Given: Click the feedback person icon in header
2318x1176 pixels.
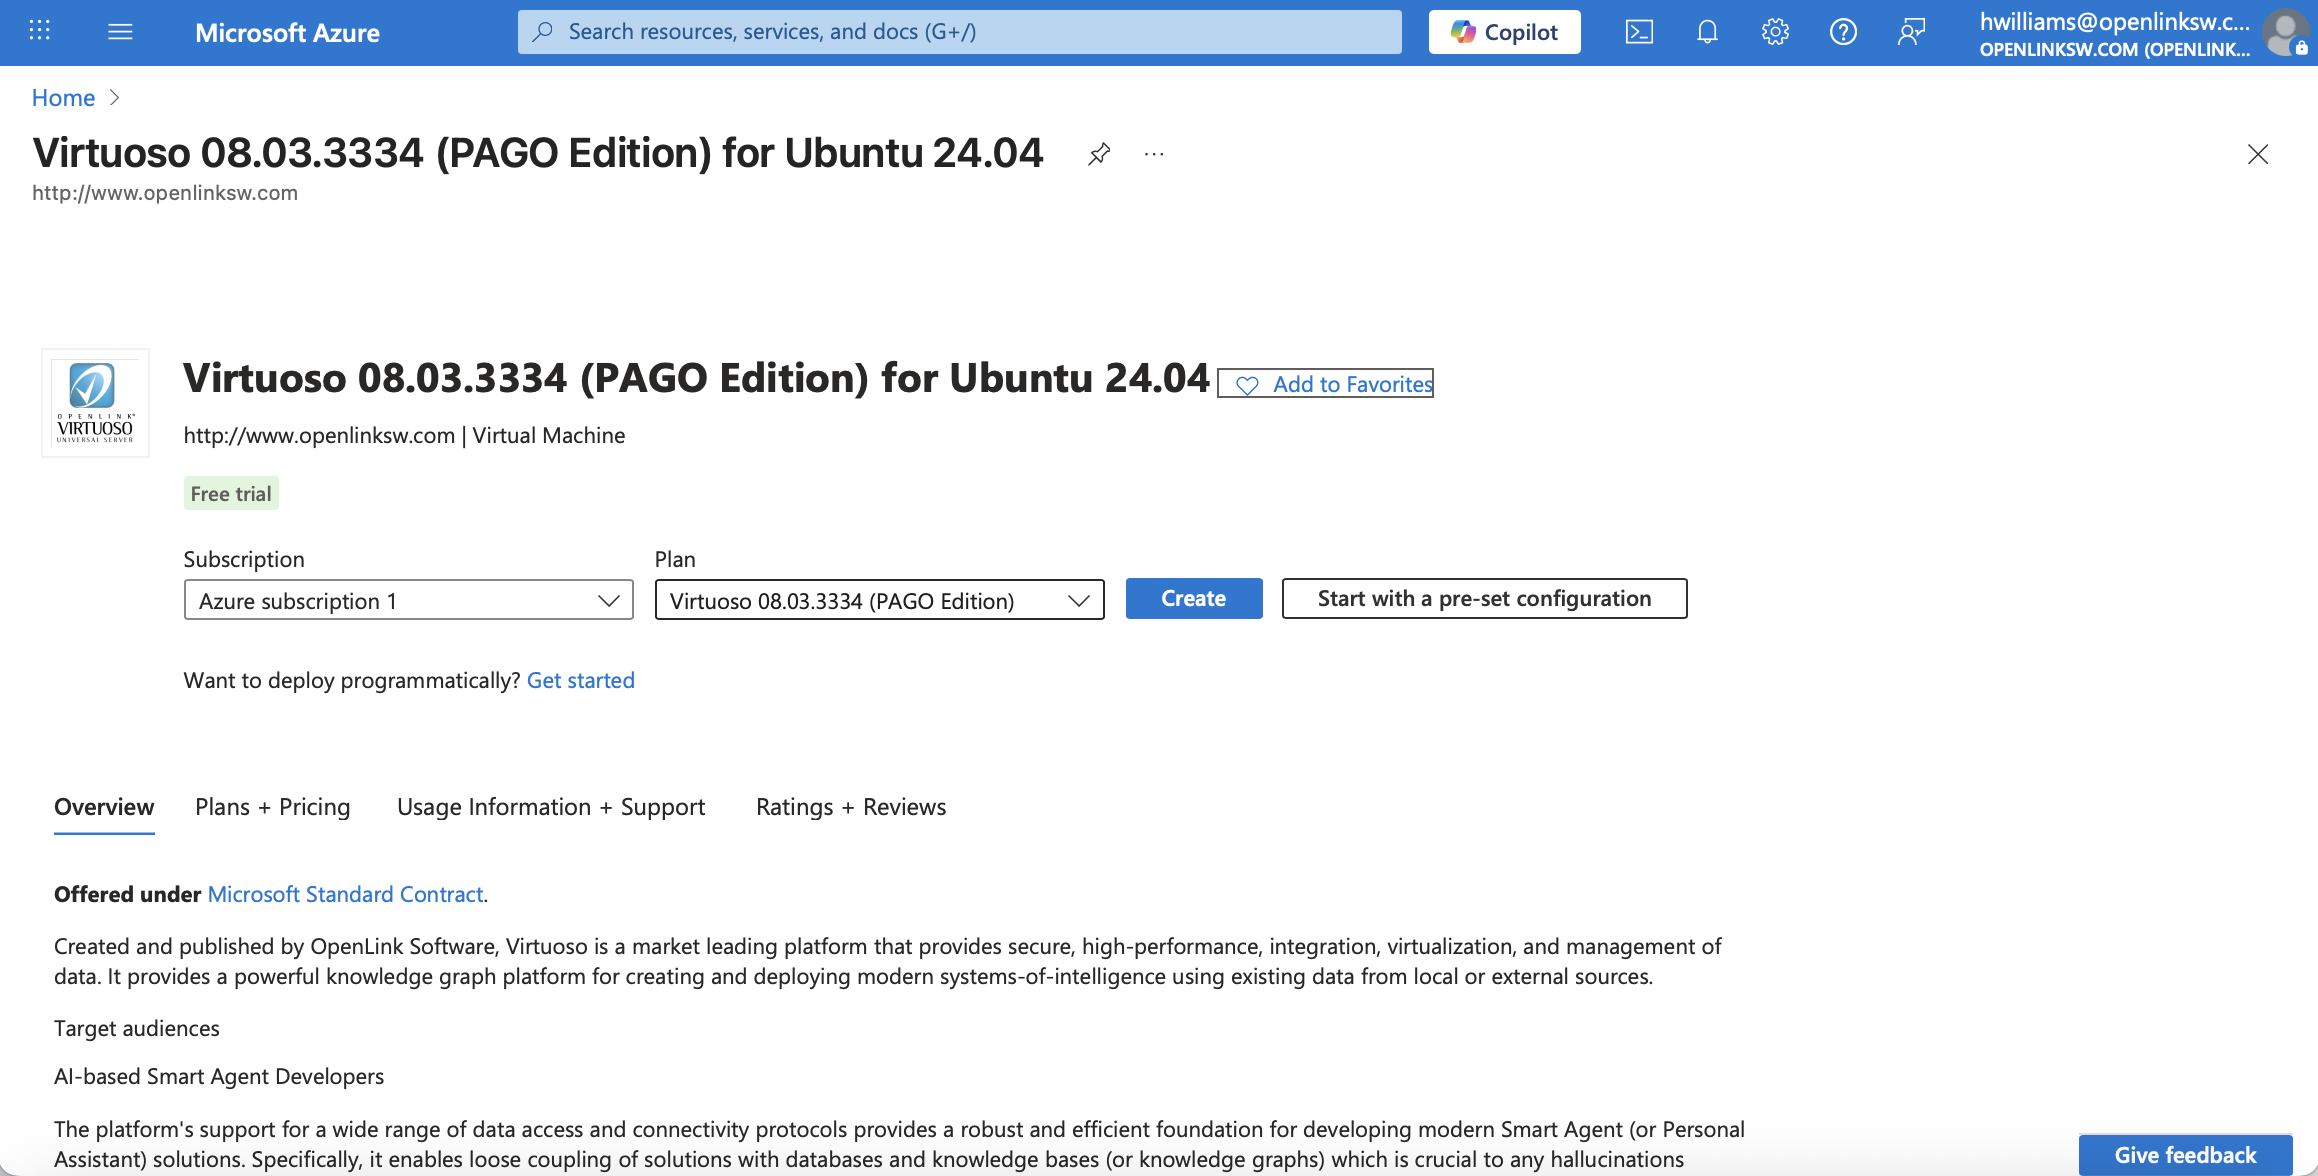Looking at the screenshot, I should tap(1911, 32).
